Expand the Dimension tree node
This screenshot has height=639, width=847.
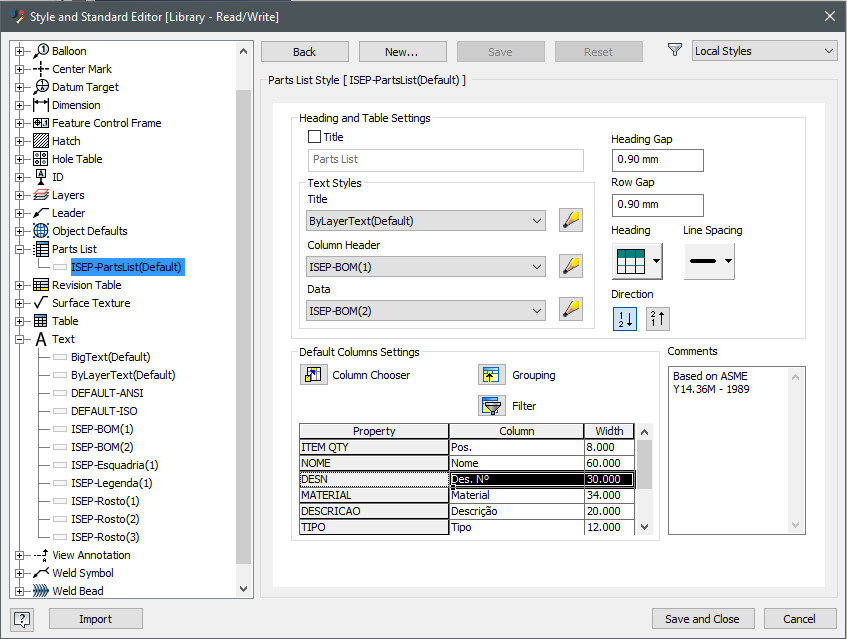20,105
